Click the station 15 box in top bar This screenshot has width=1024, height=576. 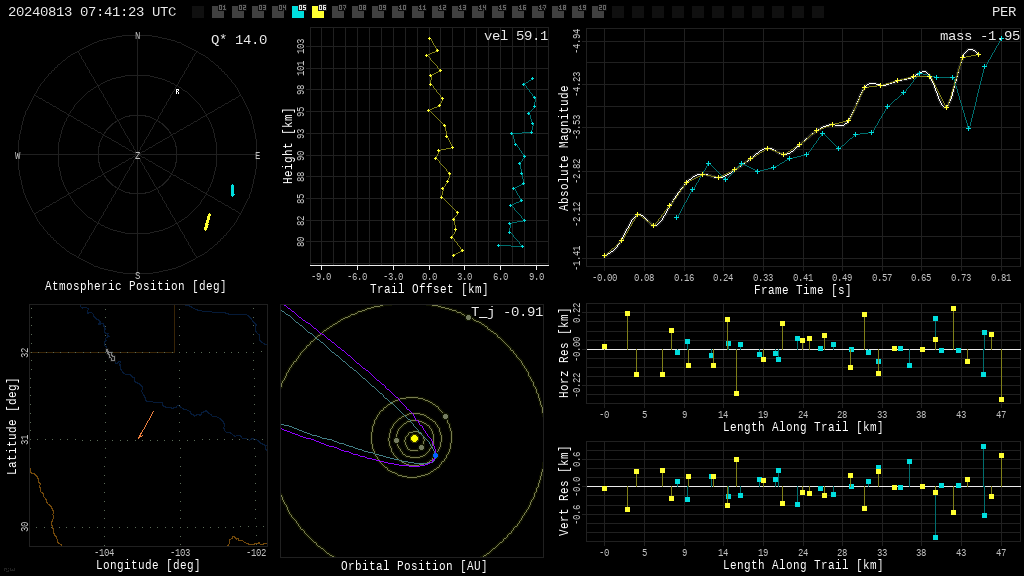point(498,12)
